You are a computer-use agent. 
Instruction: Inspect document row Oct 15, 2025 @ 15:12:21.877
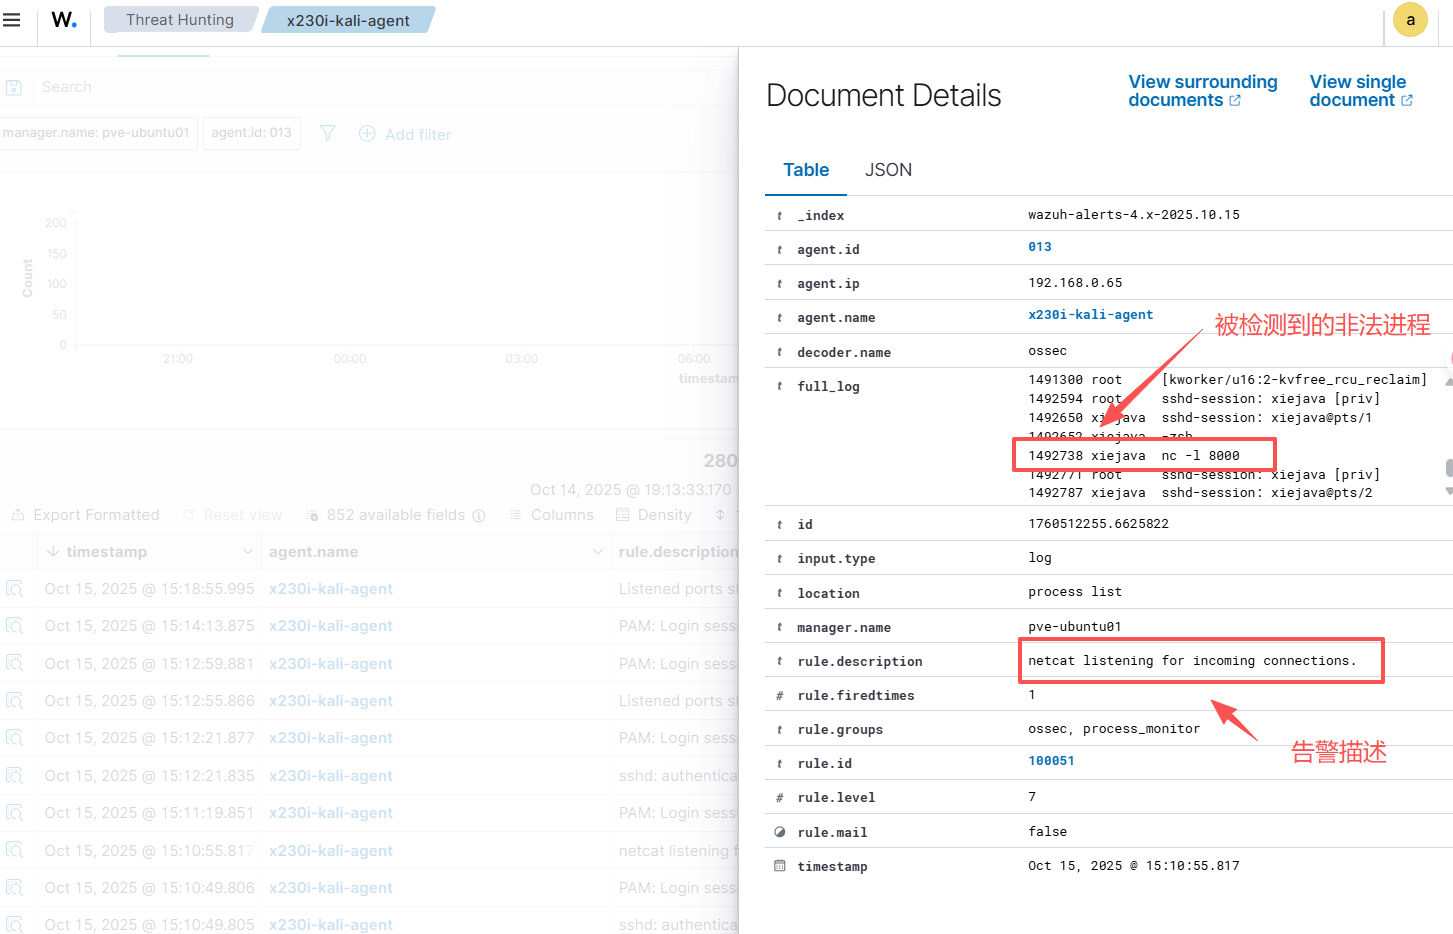14,738
